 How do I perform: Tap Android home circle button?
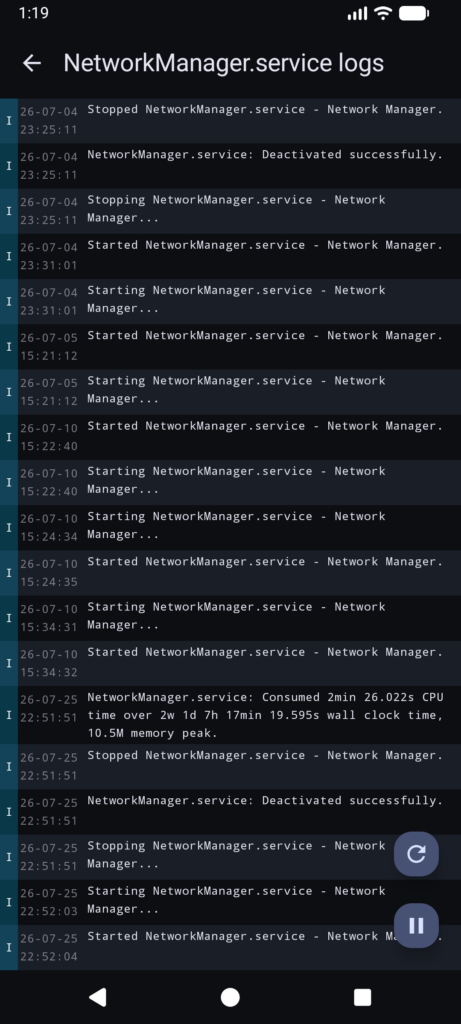coord(230,997)
